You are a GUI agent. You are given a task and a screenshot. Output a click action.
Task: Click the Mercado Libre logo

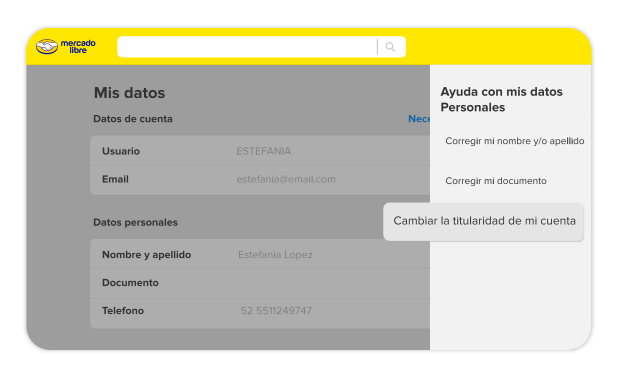(x=66, y=47)
